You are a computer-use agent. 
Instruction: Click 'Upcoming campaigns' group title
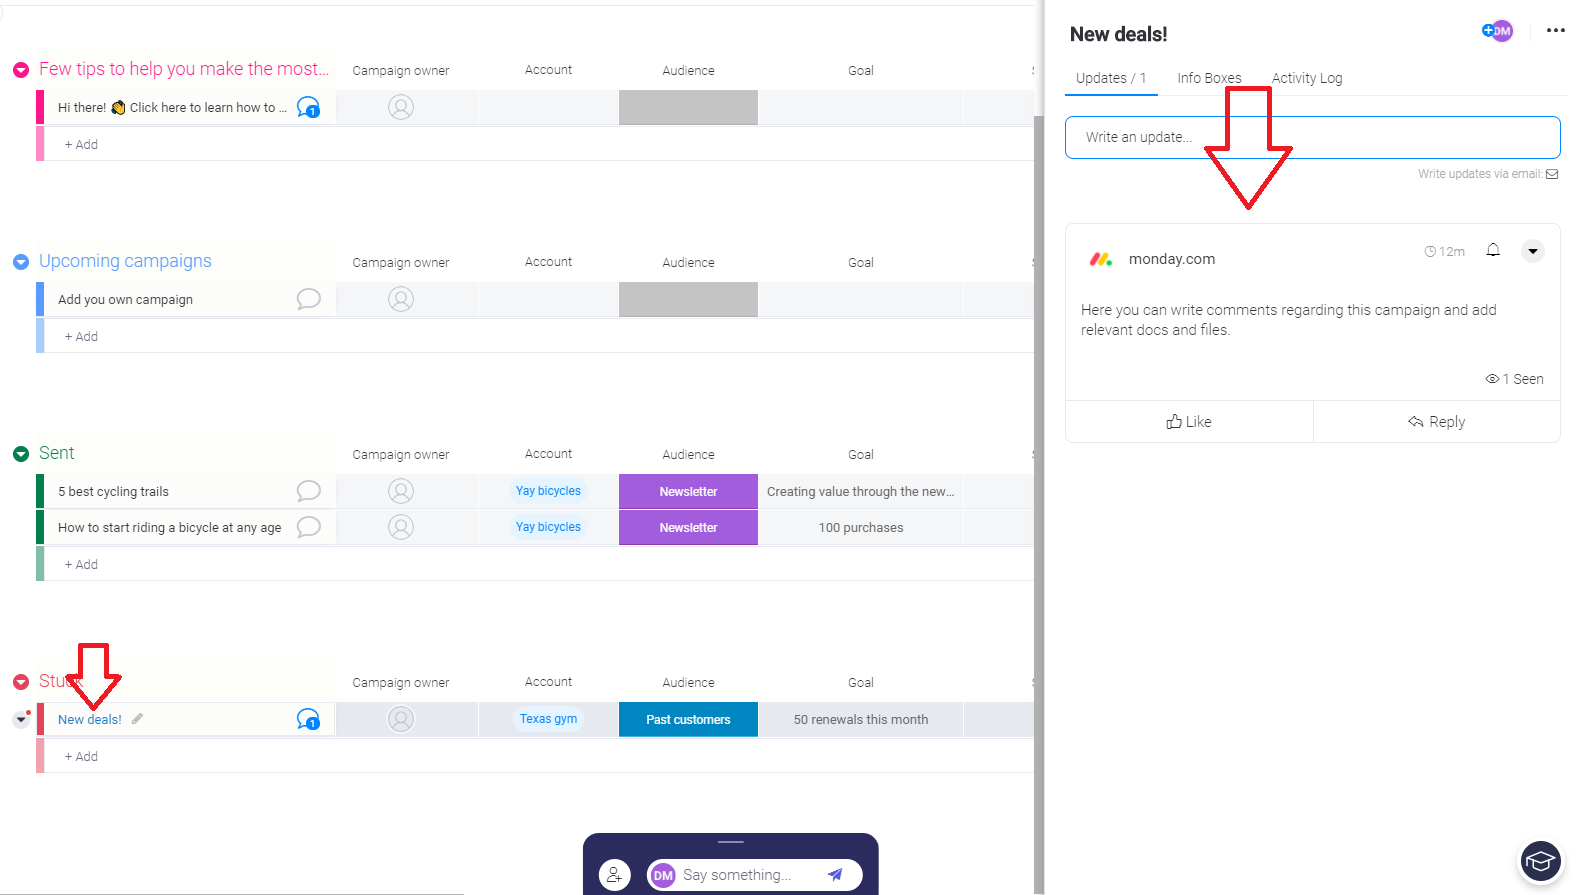pyautogui.click(x=125, y=261)
